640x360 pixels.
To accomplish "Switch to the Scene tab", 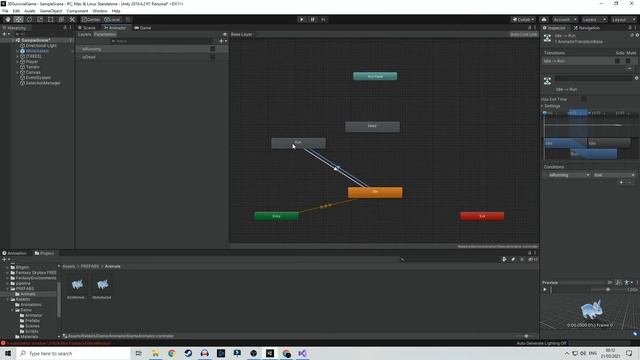I will pyautogui.click(x=87, y=28).
